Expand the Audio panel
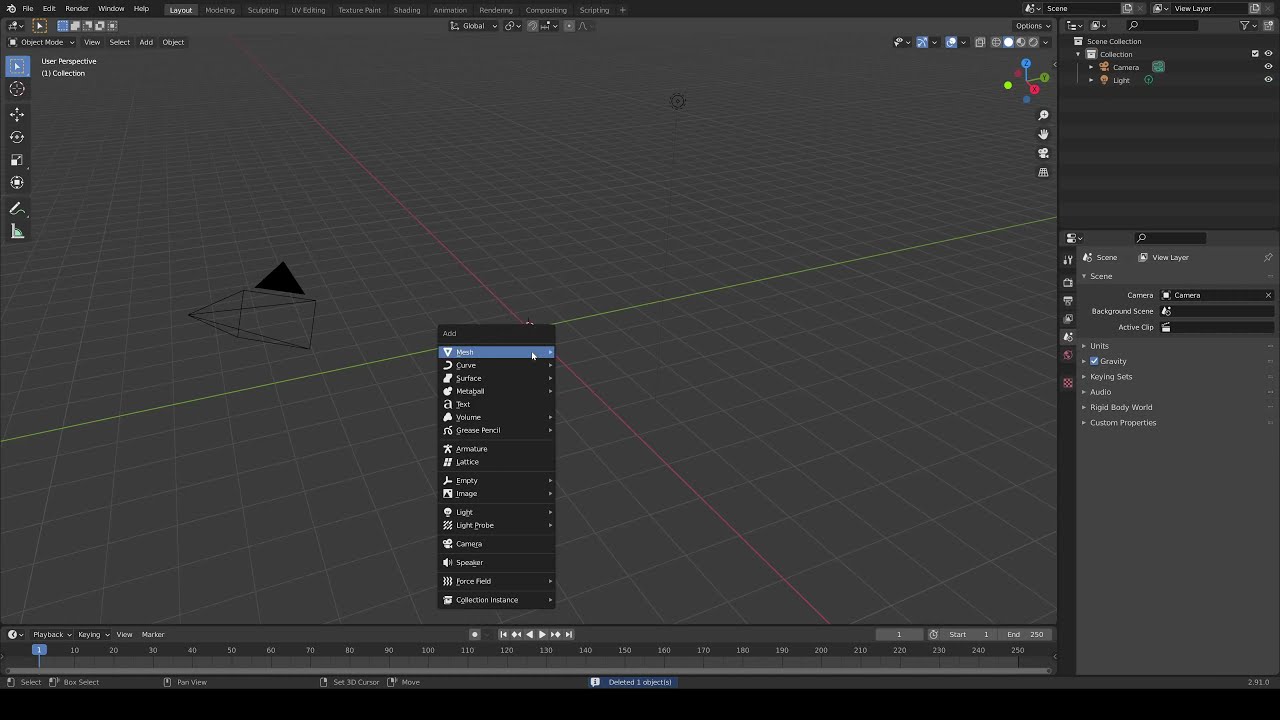The image size is (1280, 720). coord(1100,392)
